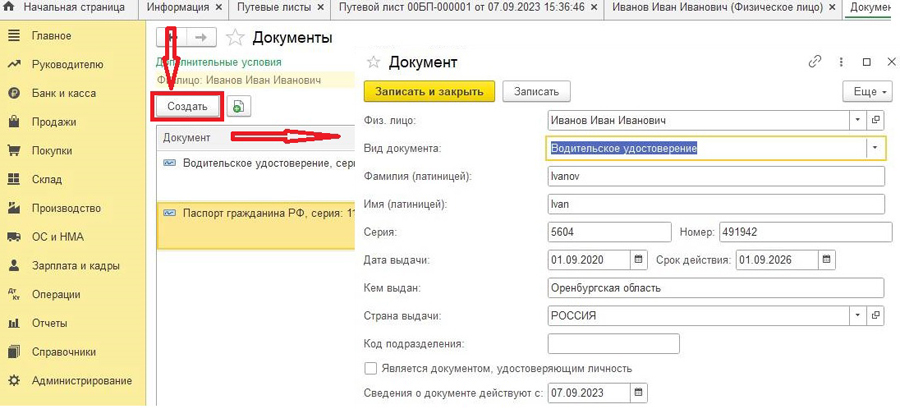
Task: Expand the Страна выдачи dropdown
Action: coord(858,315)
